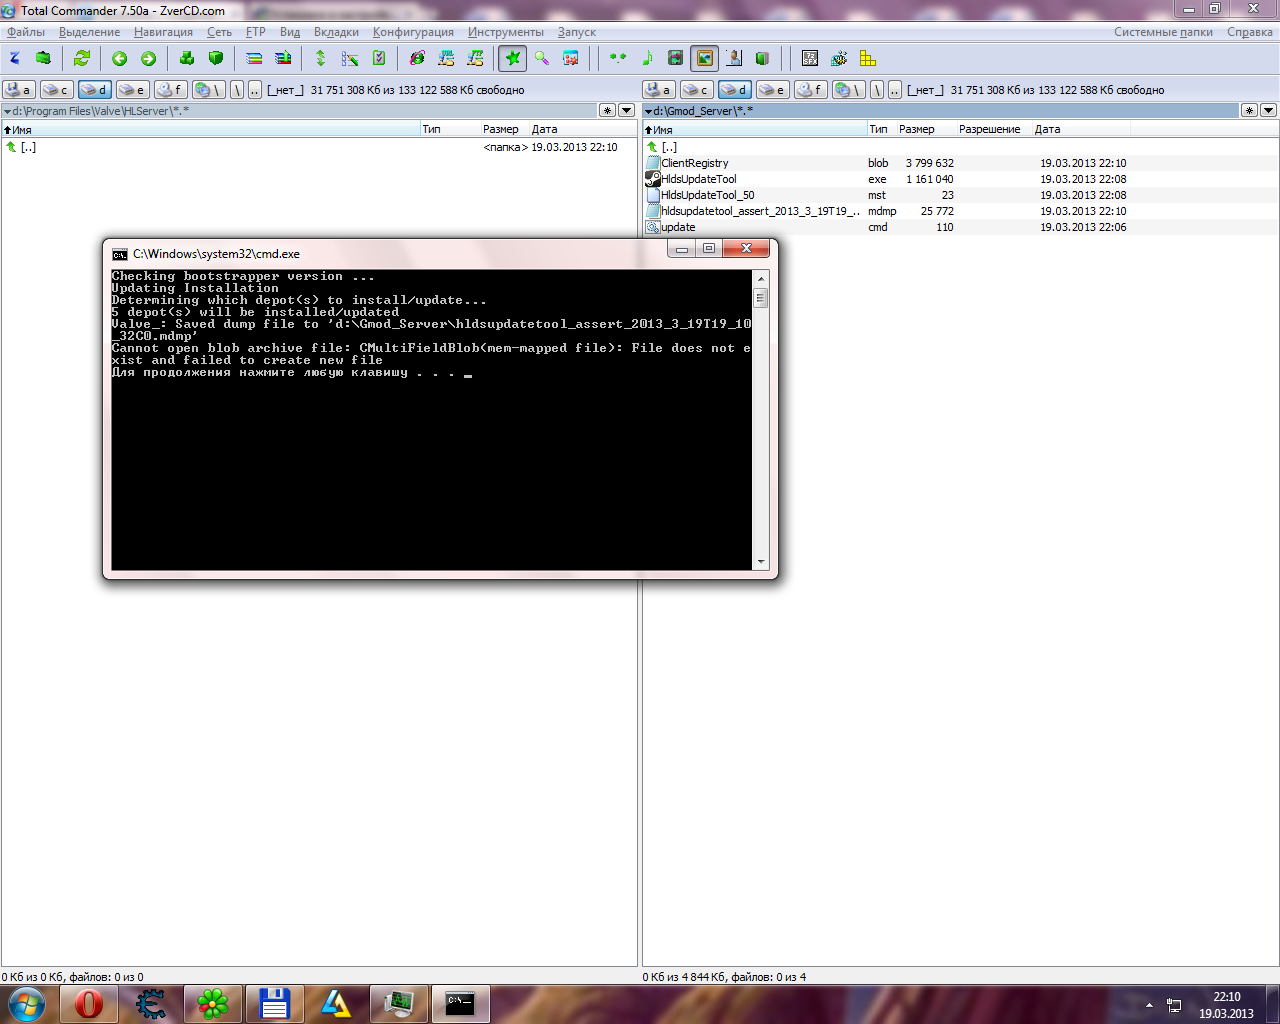Click right panel root directory backslash button
The height and width of the screenshot is (1024, 1280).
(877, 89)
